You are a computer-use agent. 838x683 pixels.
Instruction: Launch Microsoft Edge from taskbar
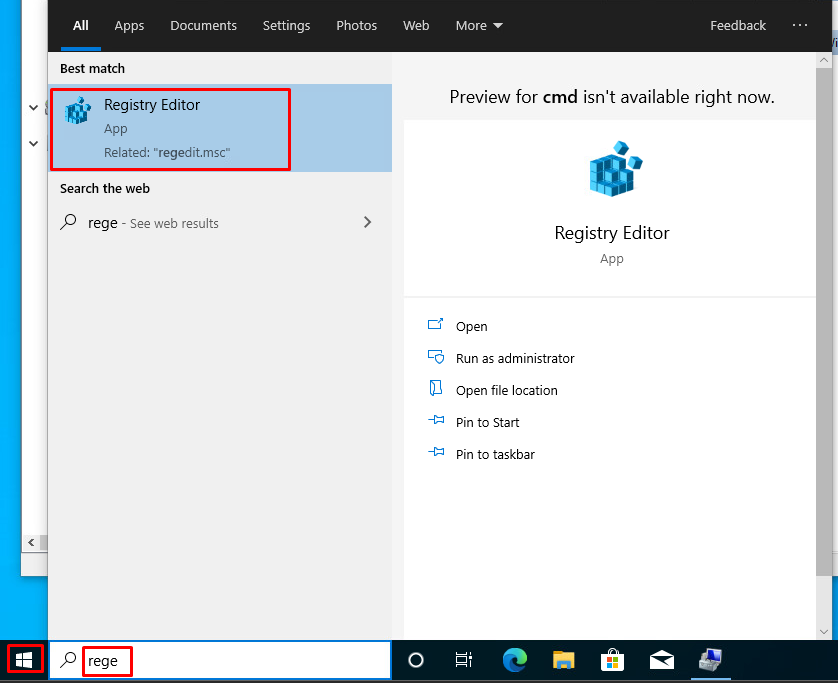tap(514, 661)
